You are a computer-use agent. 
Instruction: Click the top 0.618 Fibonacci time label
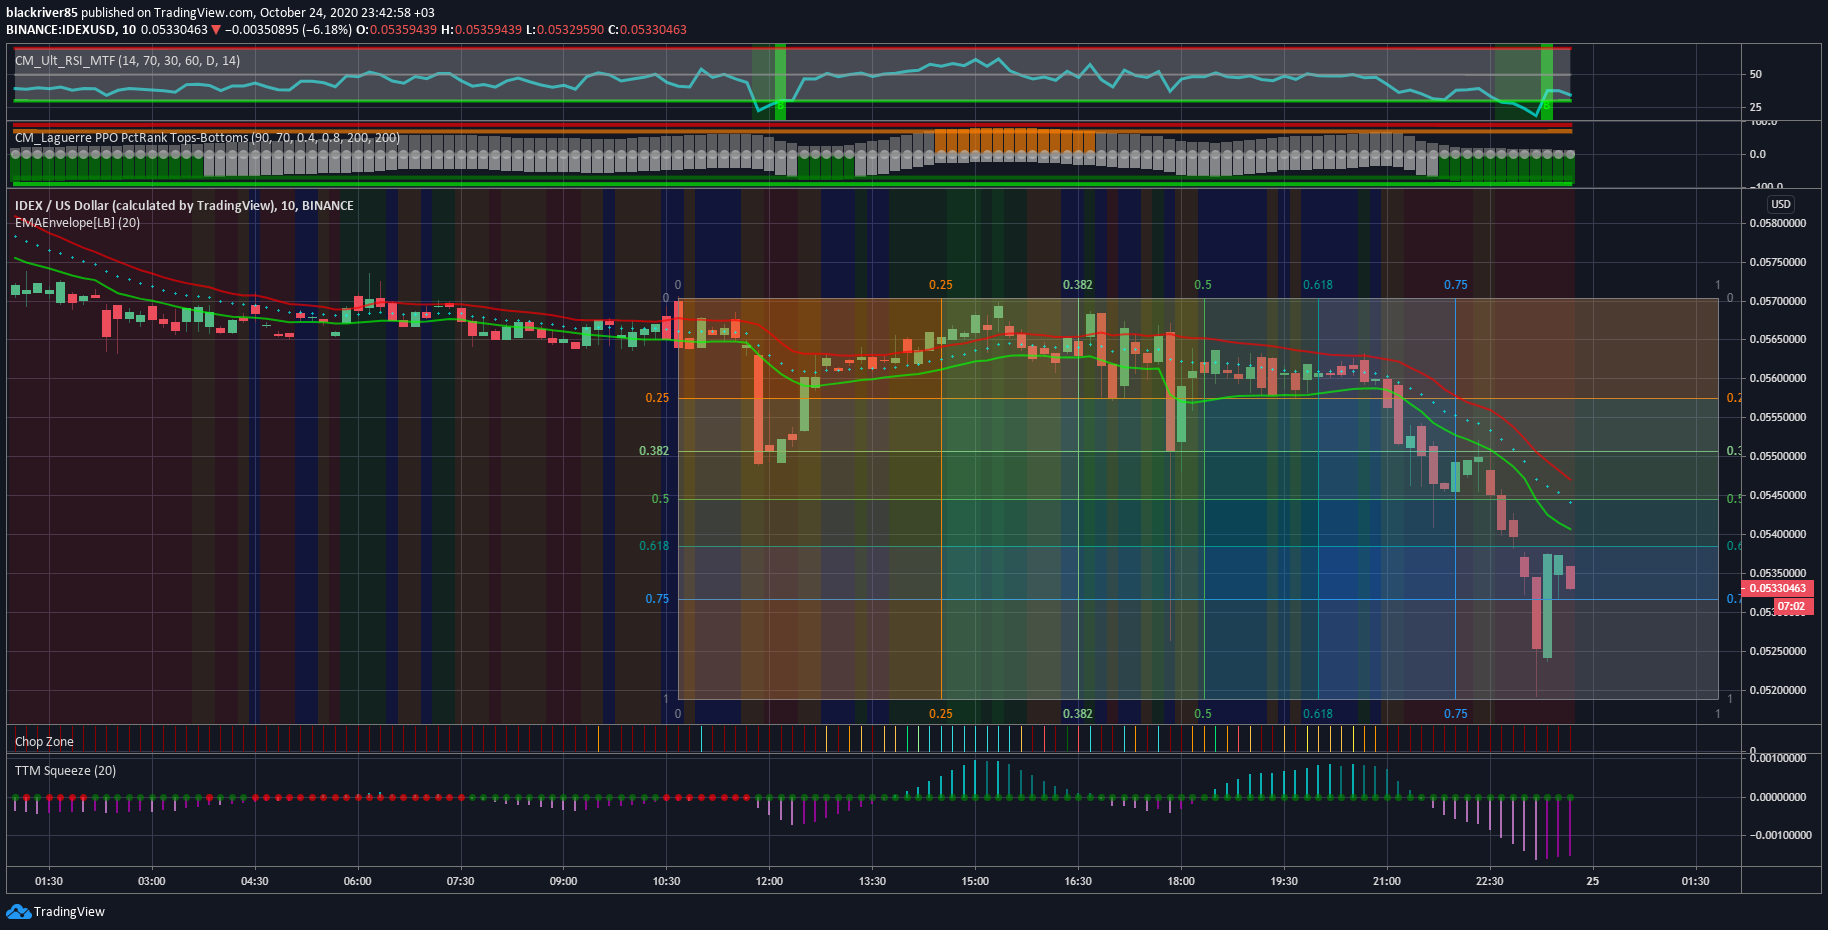pos(1318,285)
